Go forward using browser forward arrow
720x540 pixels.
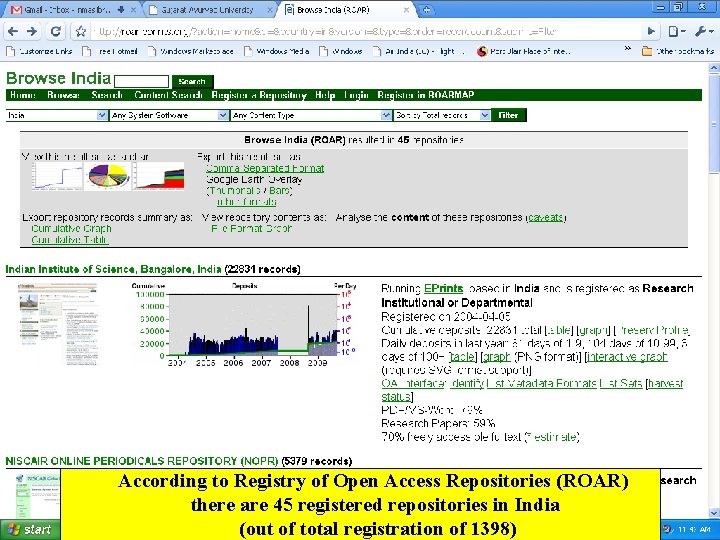[32, 31]
